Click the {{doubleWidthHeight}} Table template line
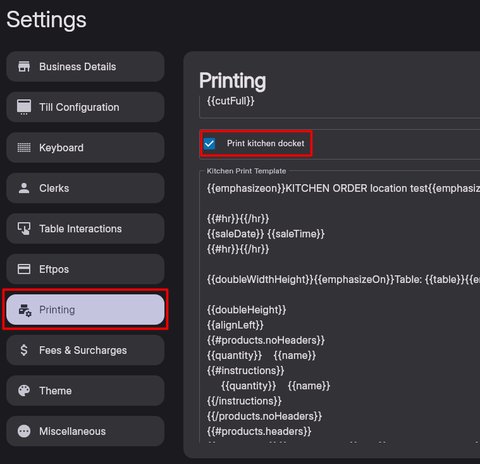Image resolution: width=480 pixels, height=464 pixels. [x=343, y=279]
